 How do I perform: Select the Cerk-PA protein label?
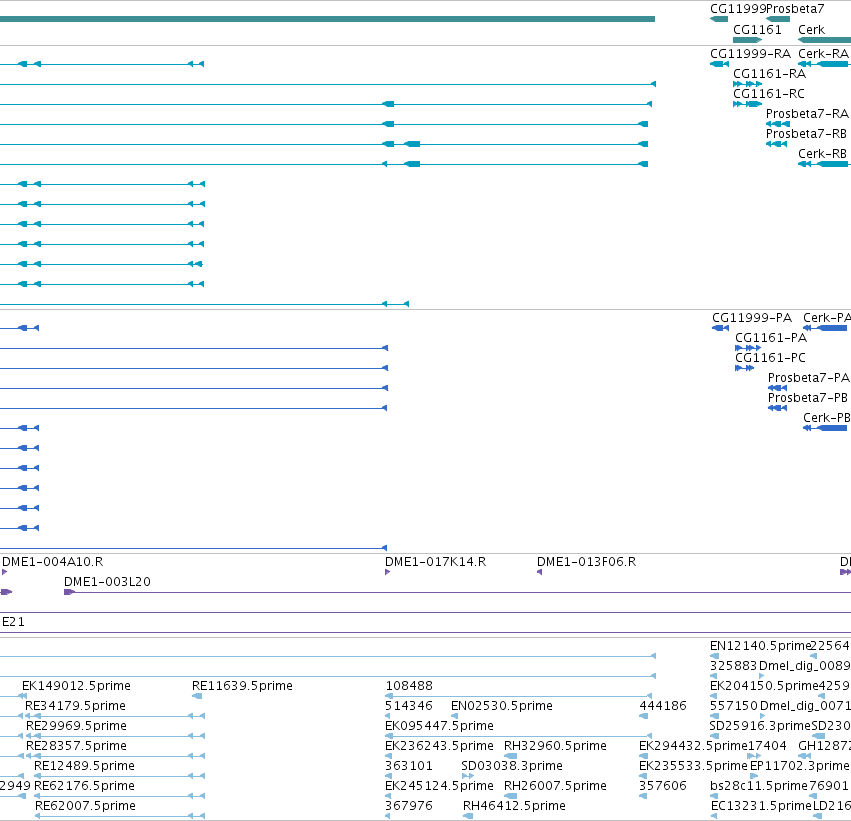827,318
